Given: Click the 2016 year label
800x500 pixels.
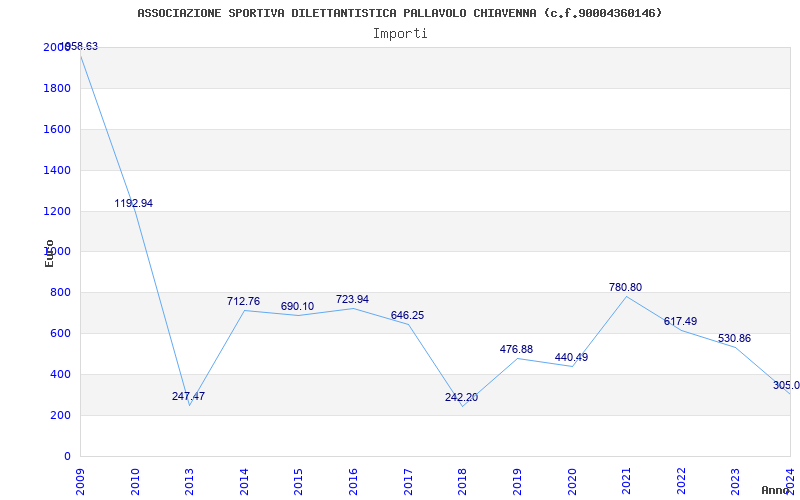Looking at the screenshot, I should pyautogui.click(x=353, y=482).
